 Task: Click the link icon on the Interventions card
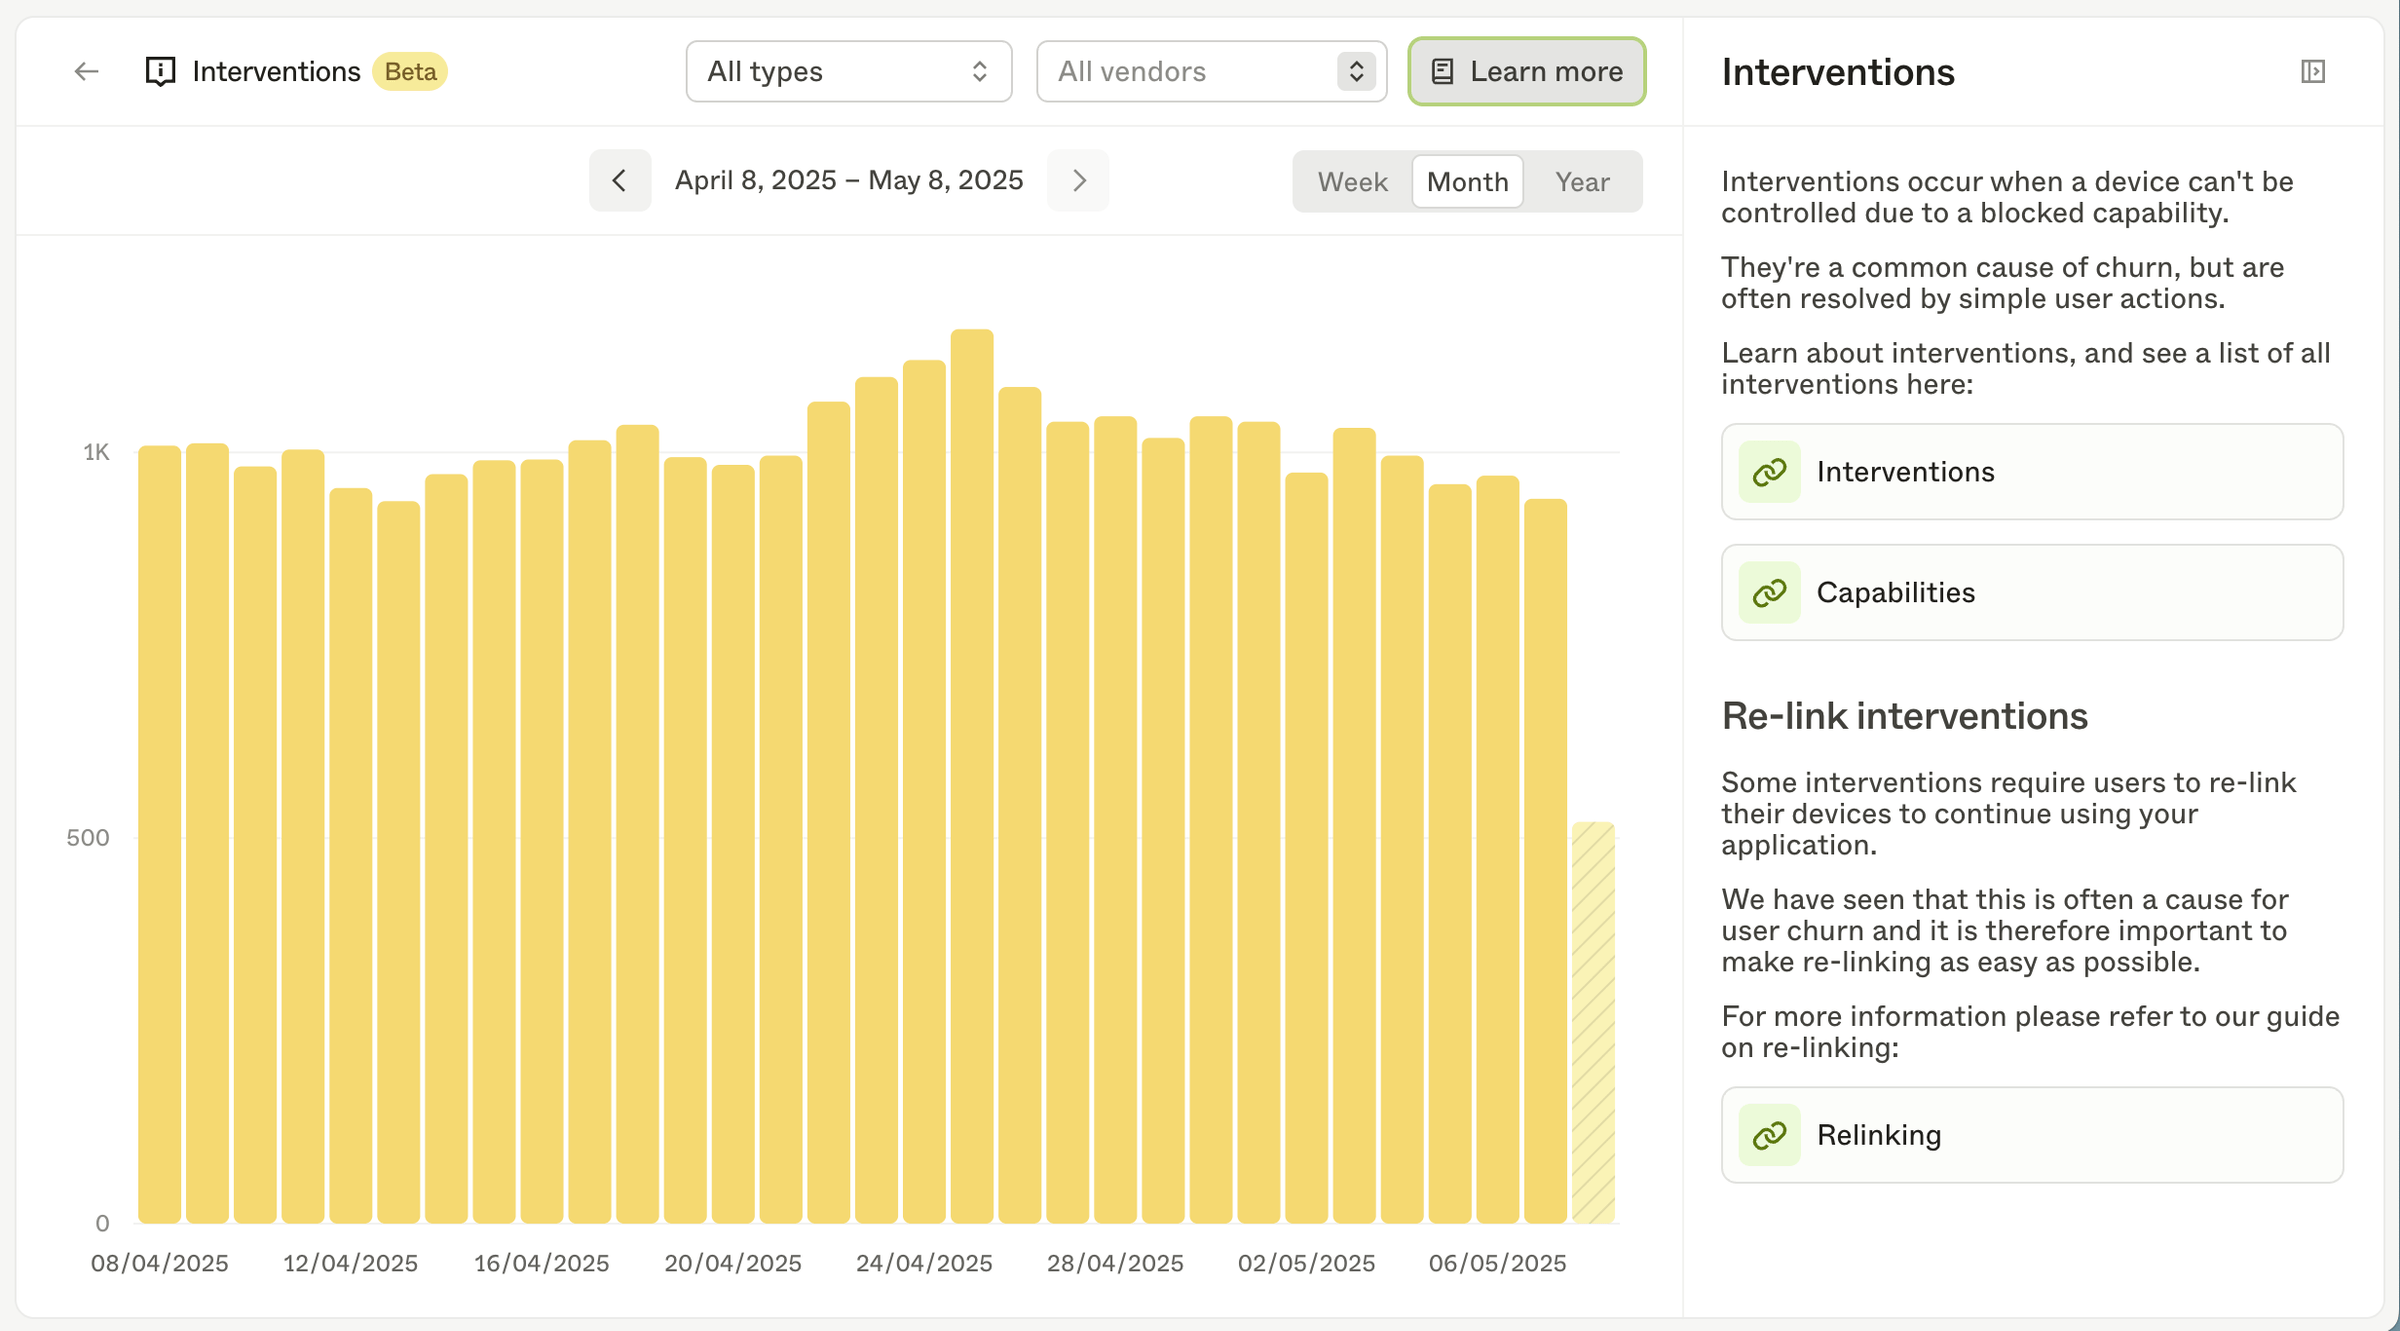[1768, 471]
